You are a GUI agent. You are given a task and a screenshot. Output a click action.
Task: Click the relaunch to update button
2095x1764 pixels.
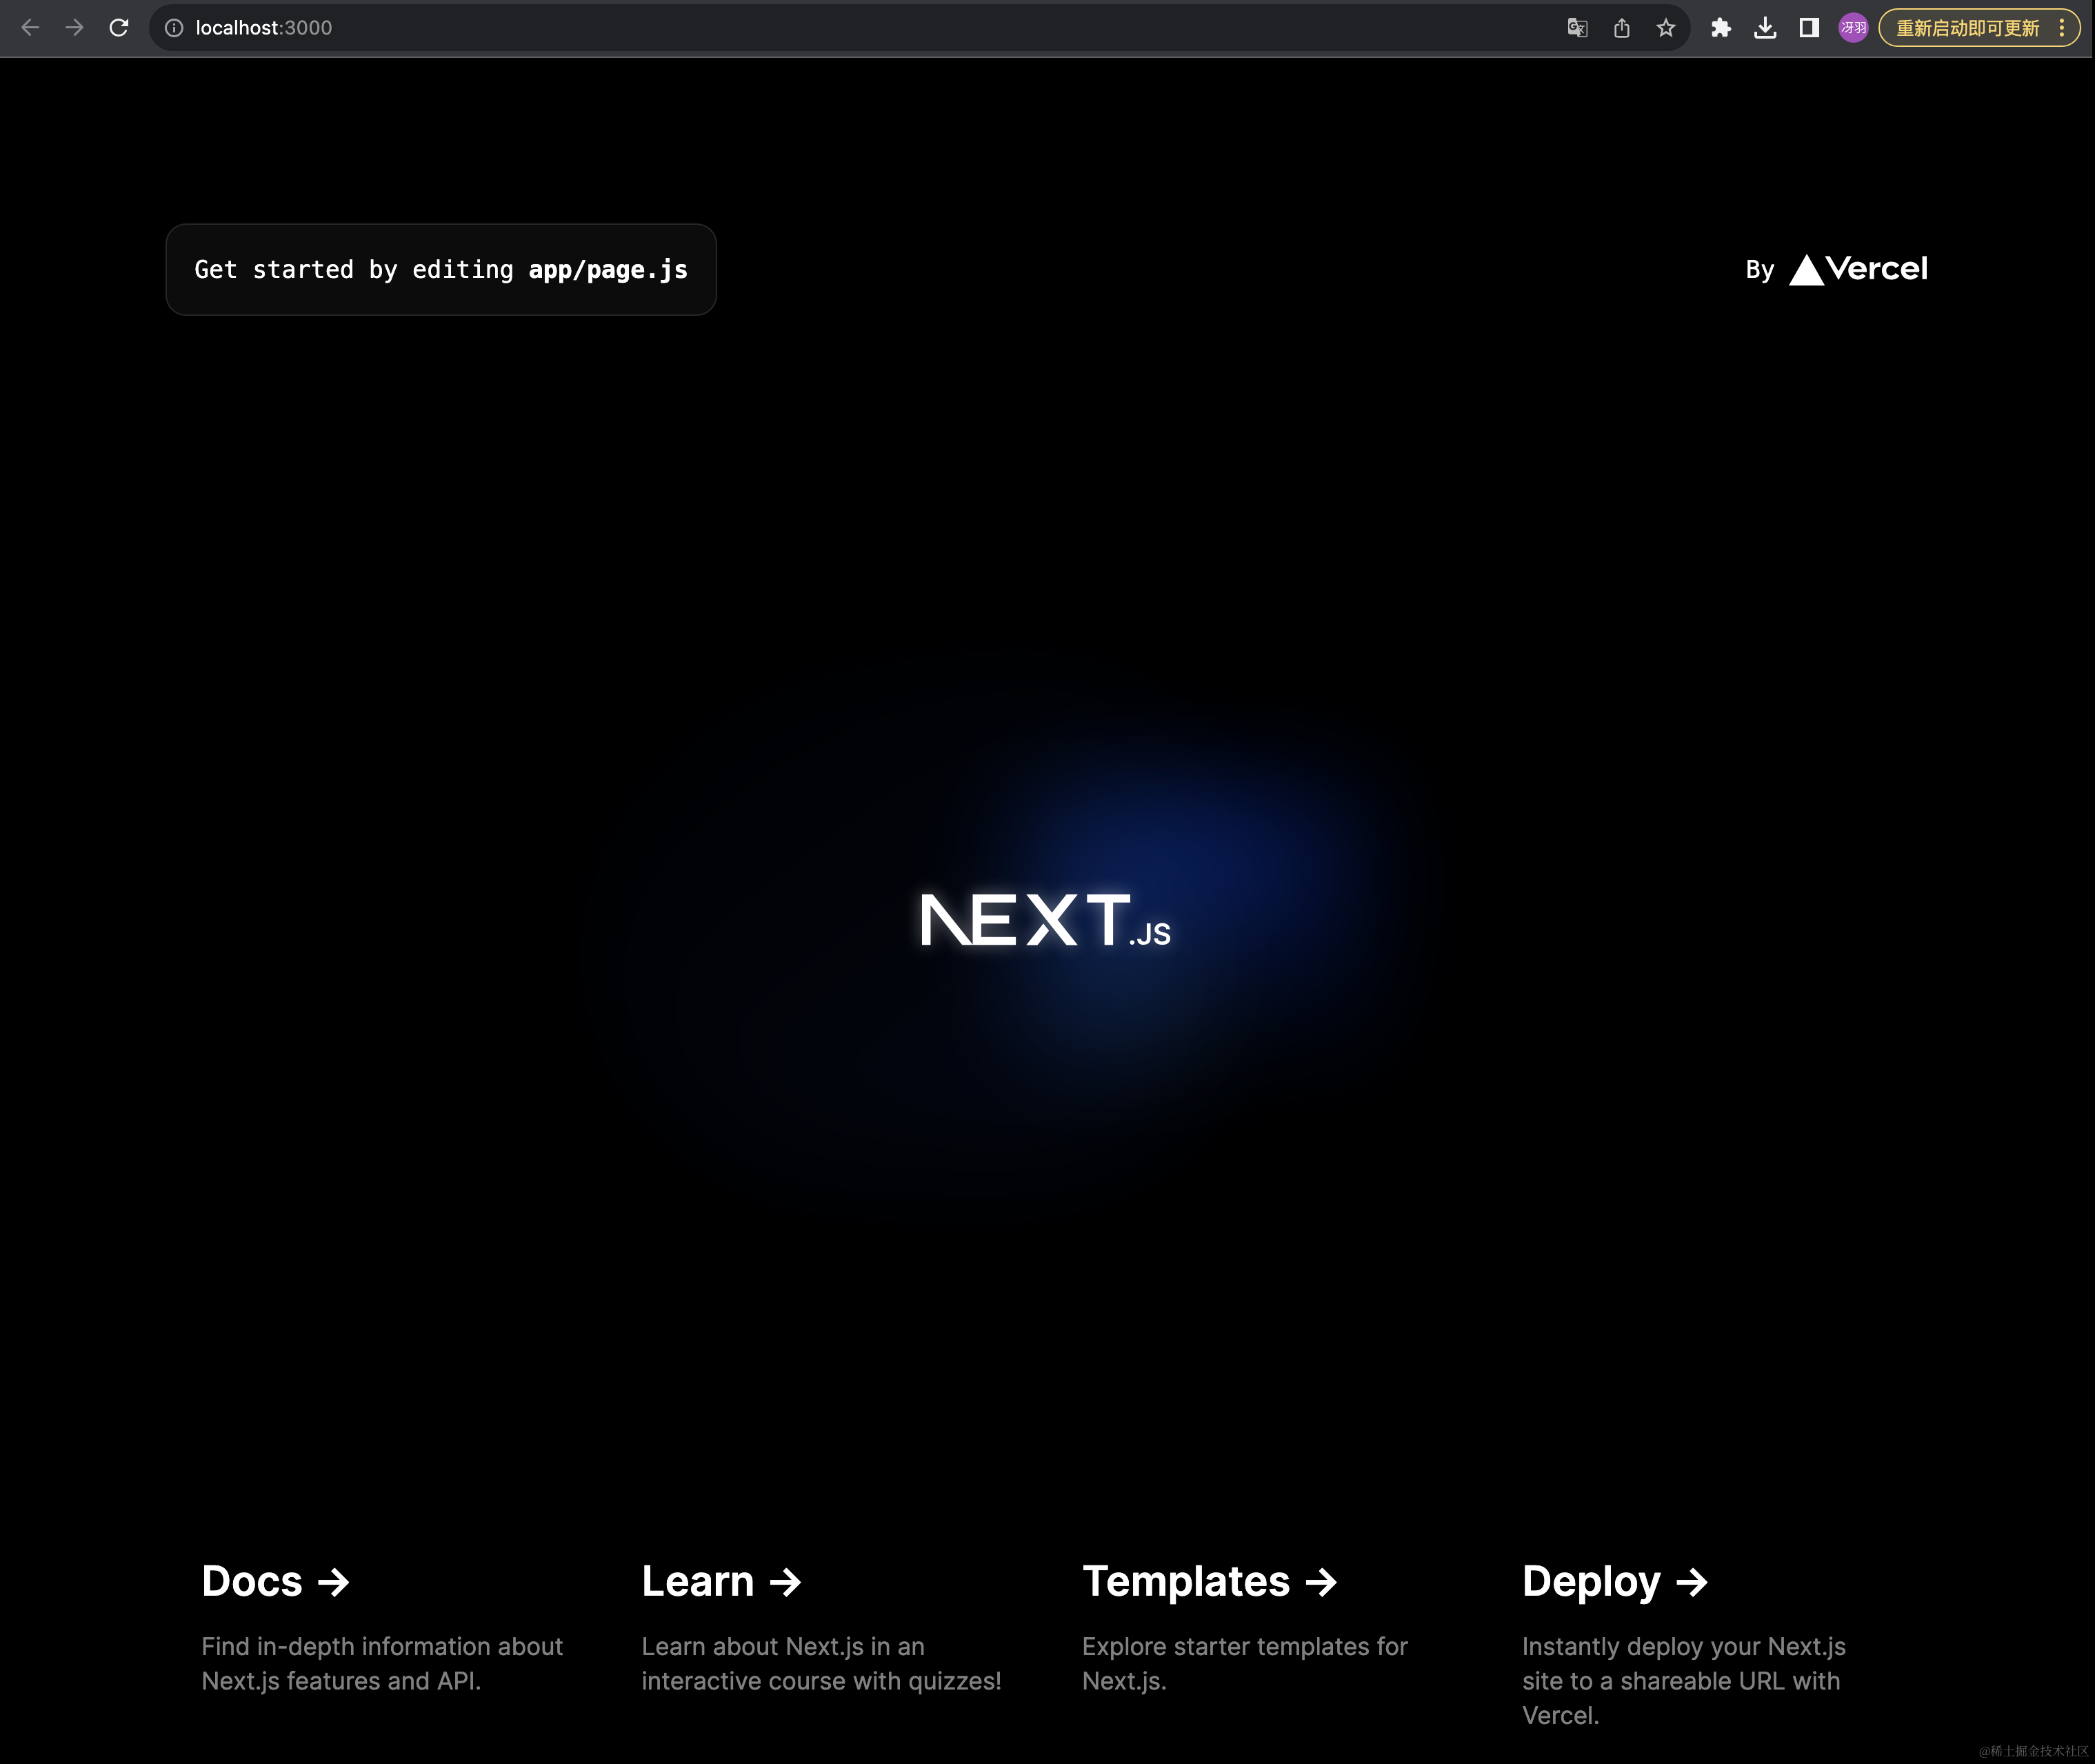point(1966,28)
